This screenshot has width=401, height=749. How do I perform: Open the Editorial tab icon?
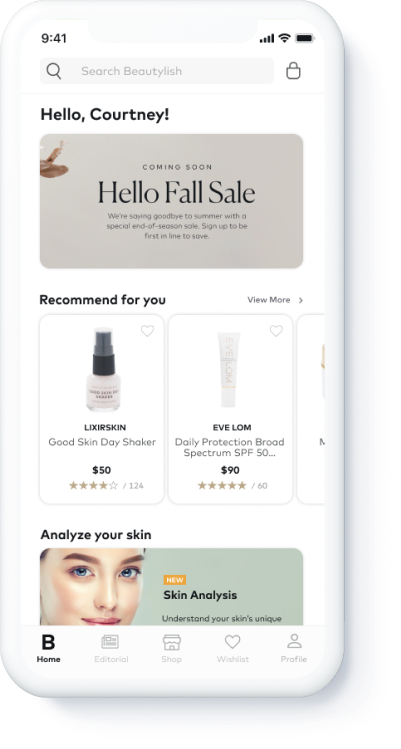110,642
